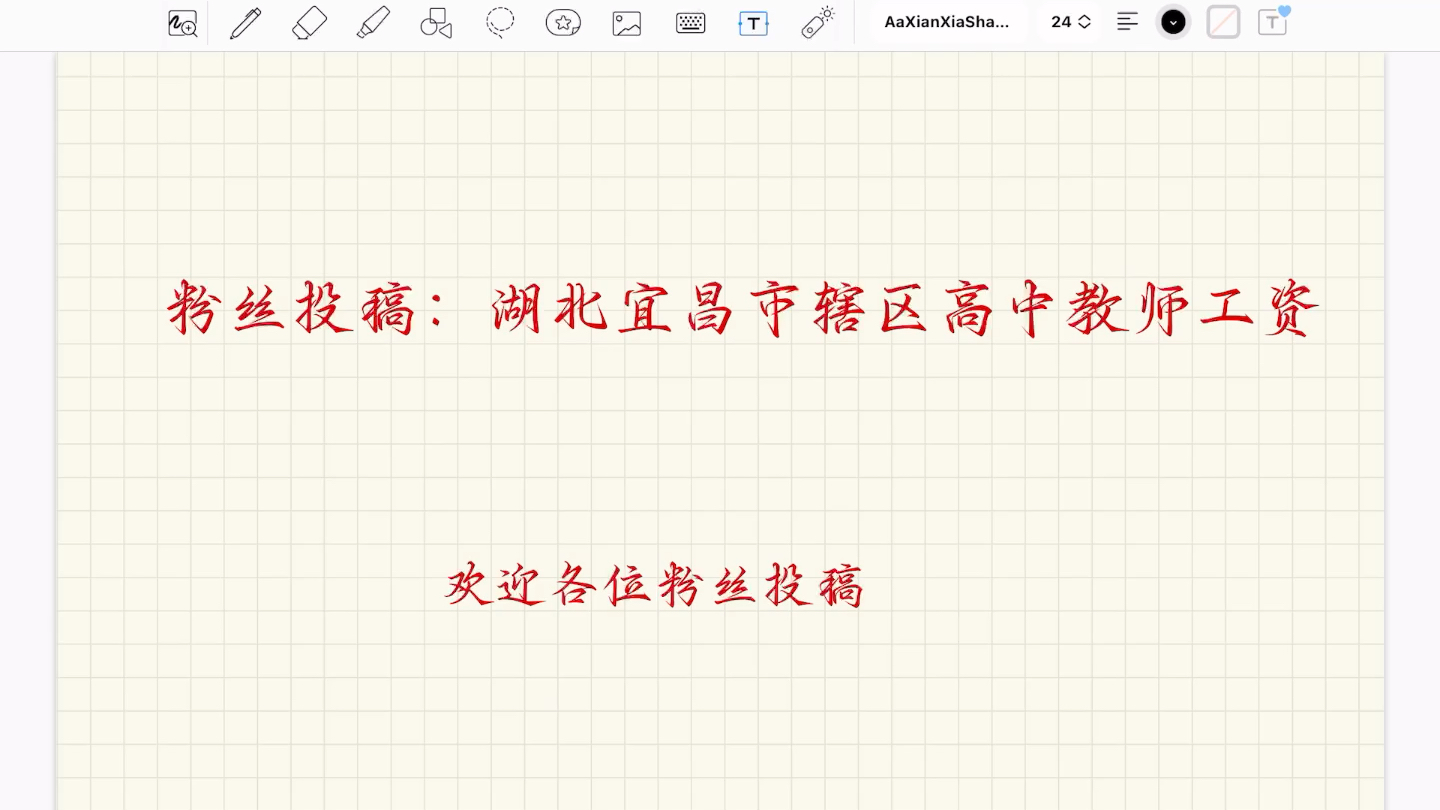Open the Elements sticker tool
The width and height of the screenshot is (1440, 810).
pyautogui.click(x=563, y=23)
